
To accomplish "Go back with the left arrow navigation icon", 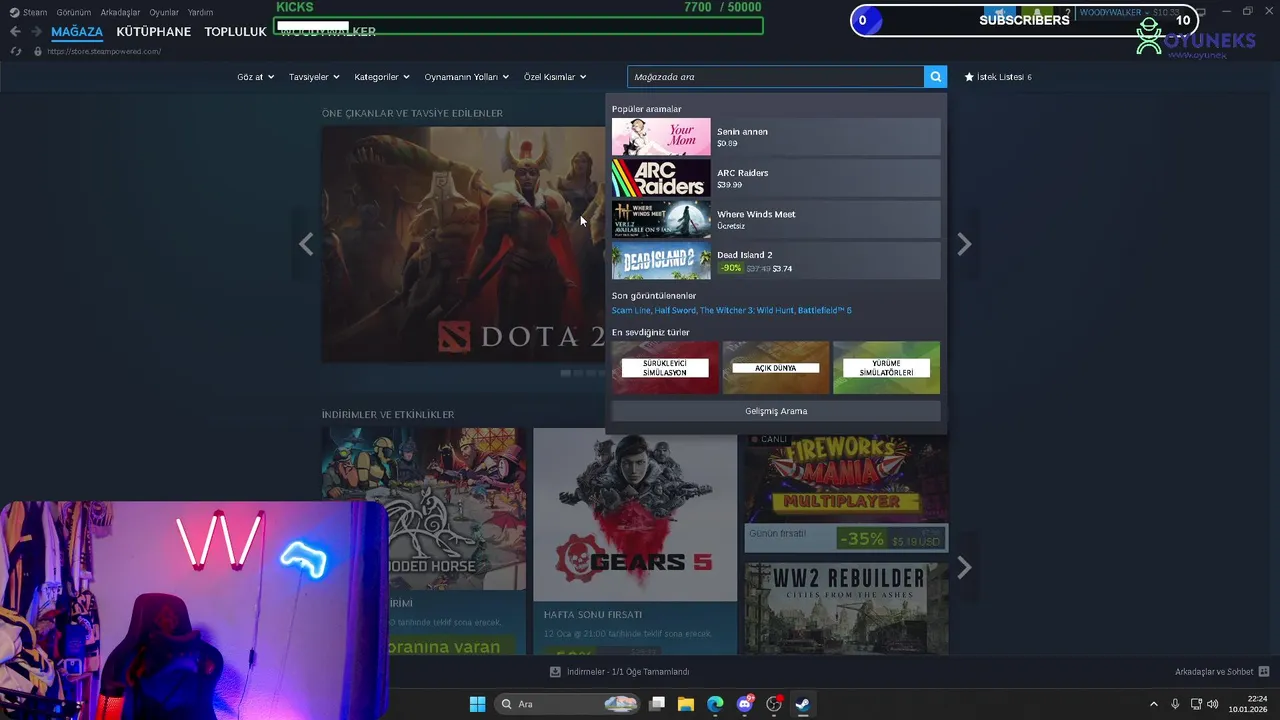I will [15, 32].
